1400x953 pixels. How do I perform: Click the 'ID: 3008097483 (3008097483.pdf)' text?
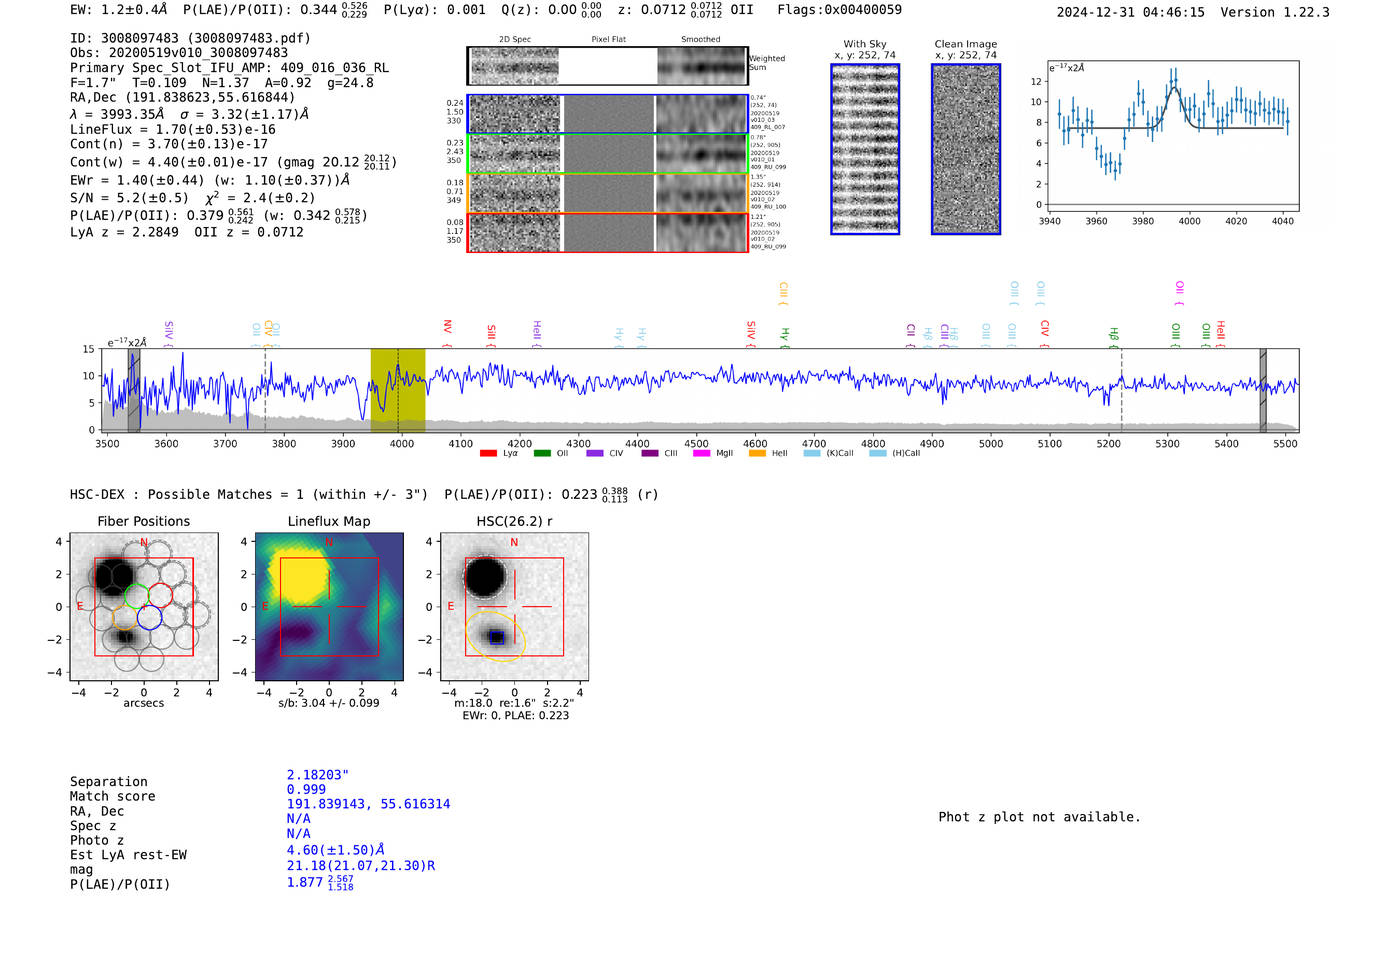click(190, 38)
